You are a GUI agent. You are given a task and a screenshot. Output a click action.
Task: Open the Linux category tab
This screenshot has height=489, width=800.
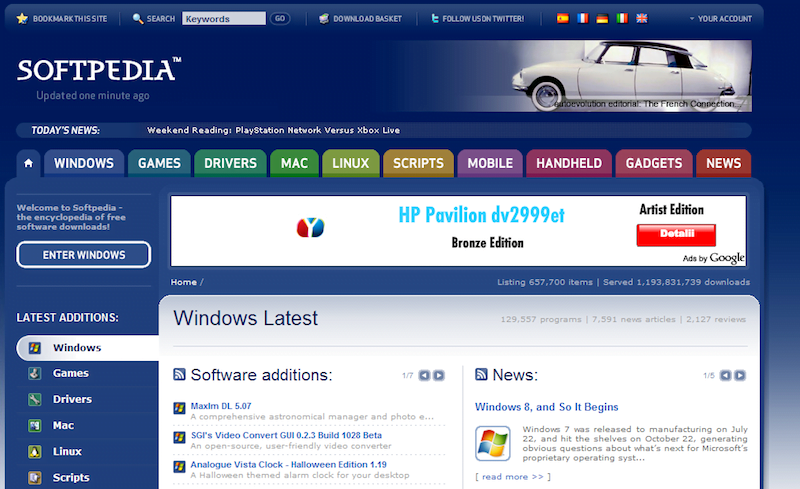coord(351,163)
